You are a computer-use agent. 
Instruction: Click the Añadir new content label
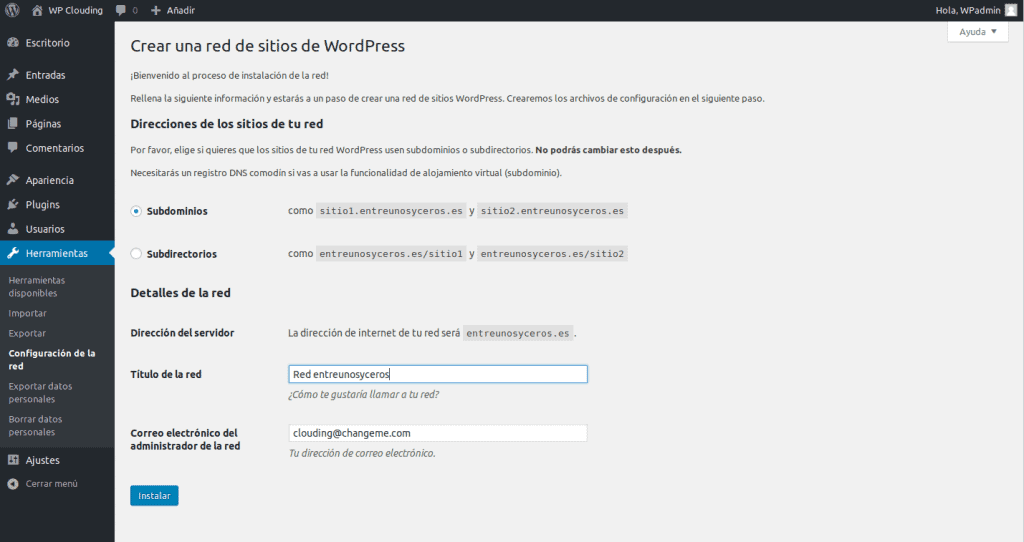click(x=181, y=10)
